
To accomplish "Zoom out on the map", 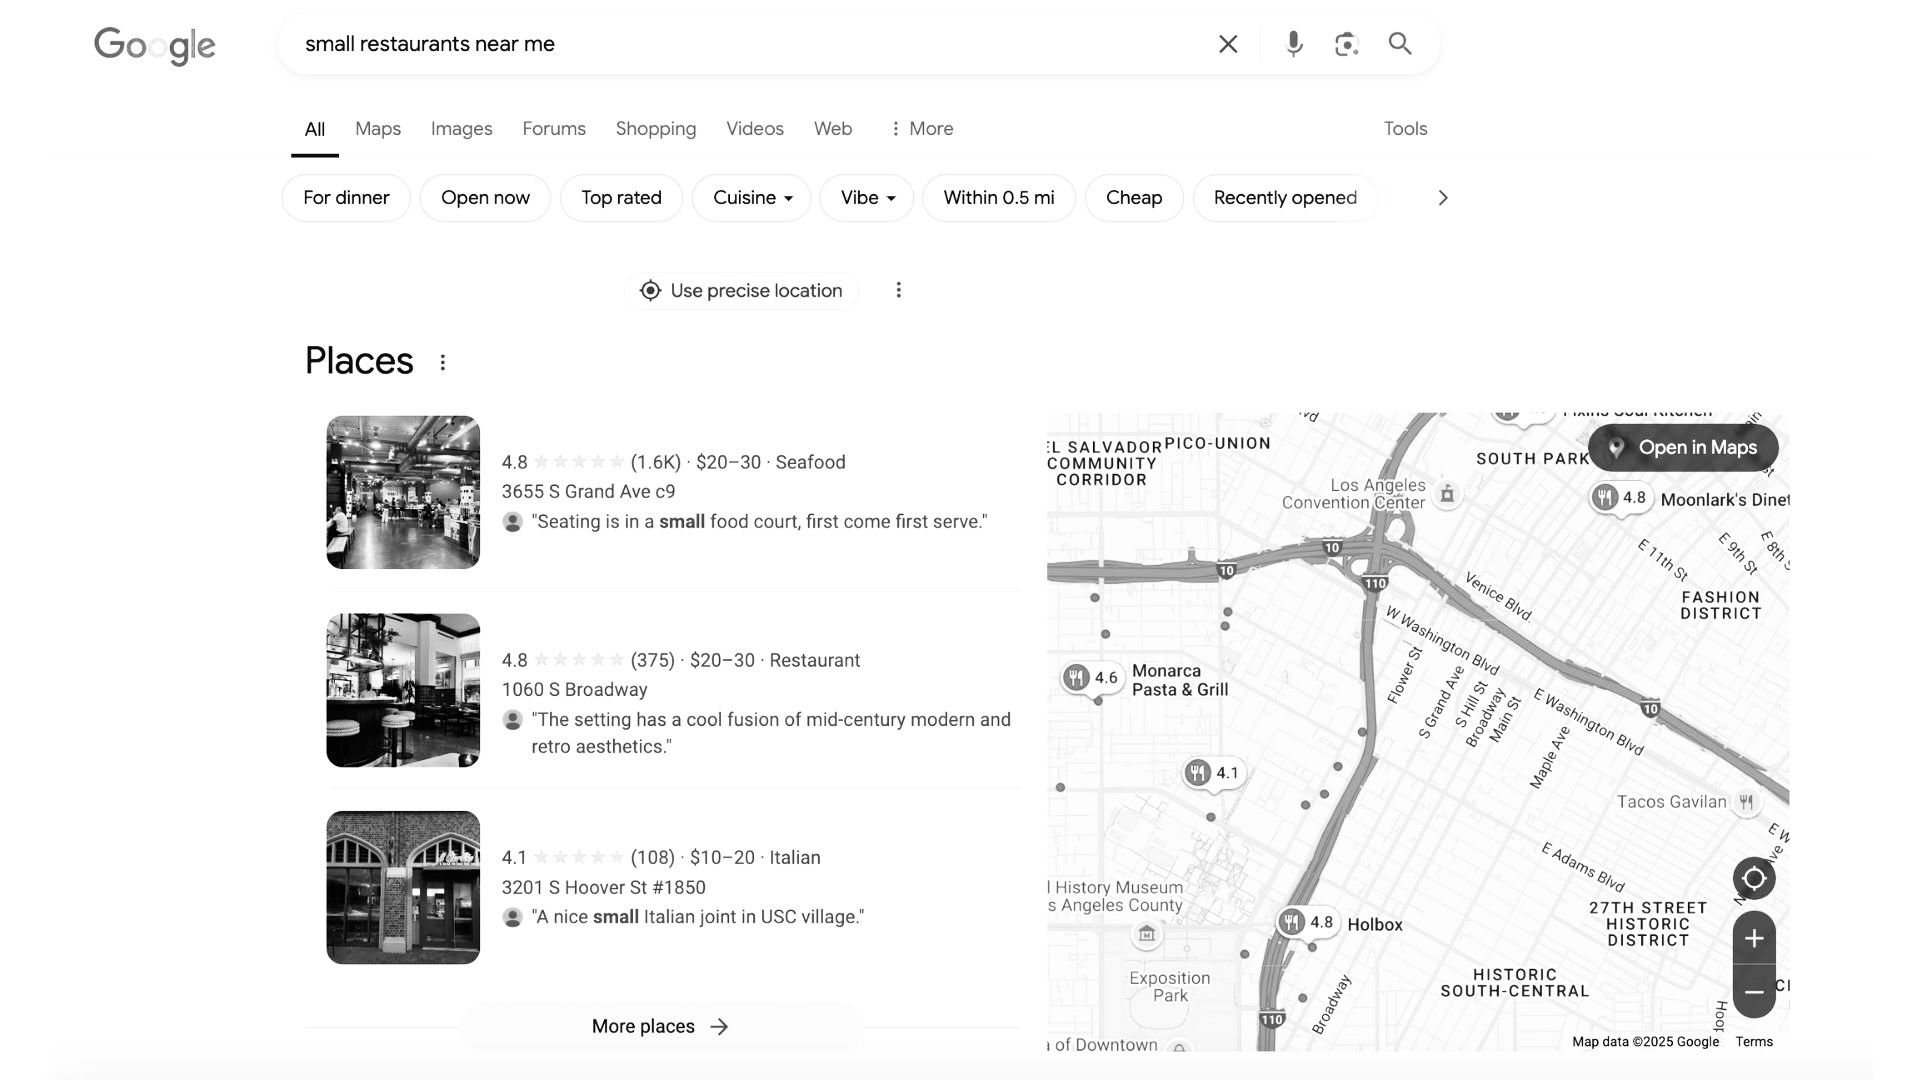I will click(1754, 992).
